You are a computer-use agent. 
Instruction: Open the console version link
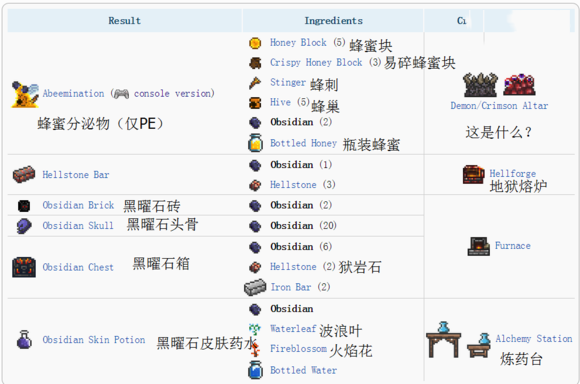(173, 94)
